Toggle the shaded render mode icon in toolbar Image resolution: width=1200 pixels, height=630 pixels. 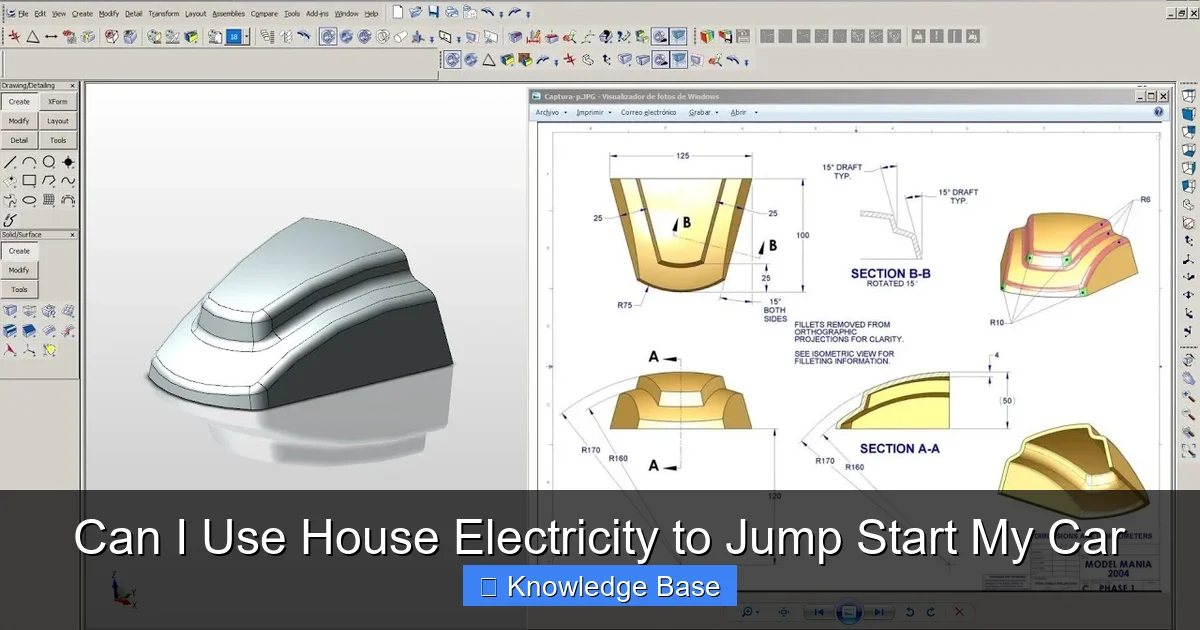coord(327,36)
